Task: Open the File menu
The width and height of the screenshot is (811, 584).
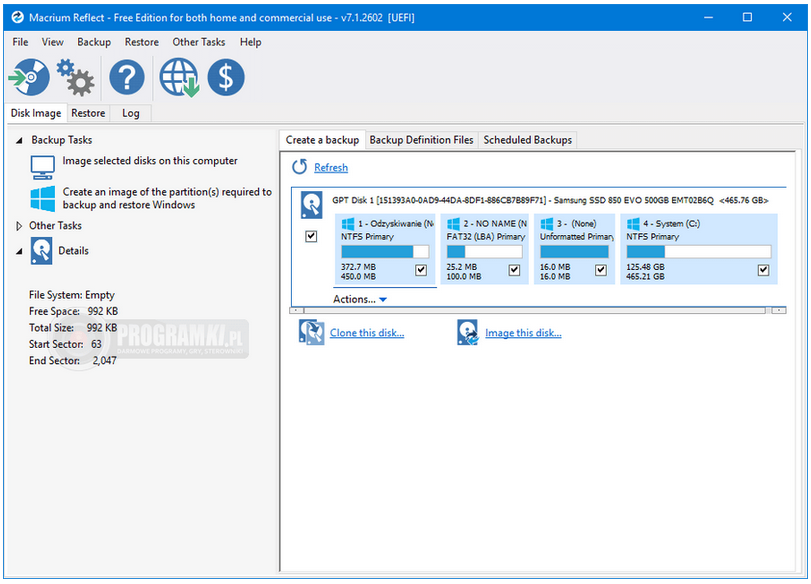Action: pyautogui.click(x=20, y=42)
